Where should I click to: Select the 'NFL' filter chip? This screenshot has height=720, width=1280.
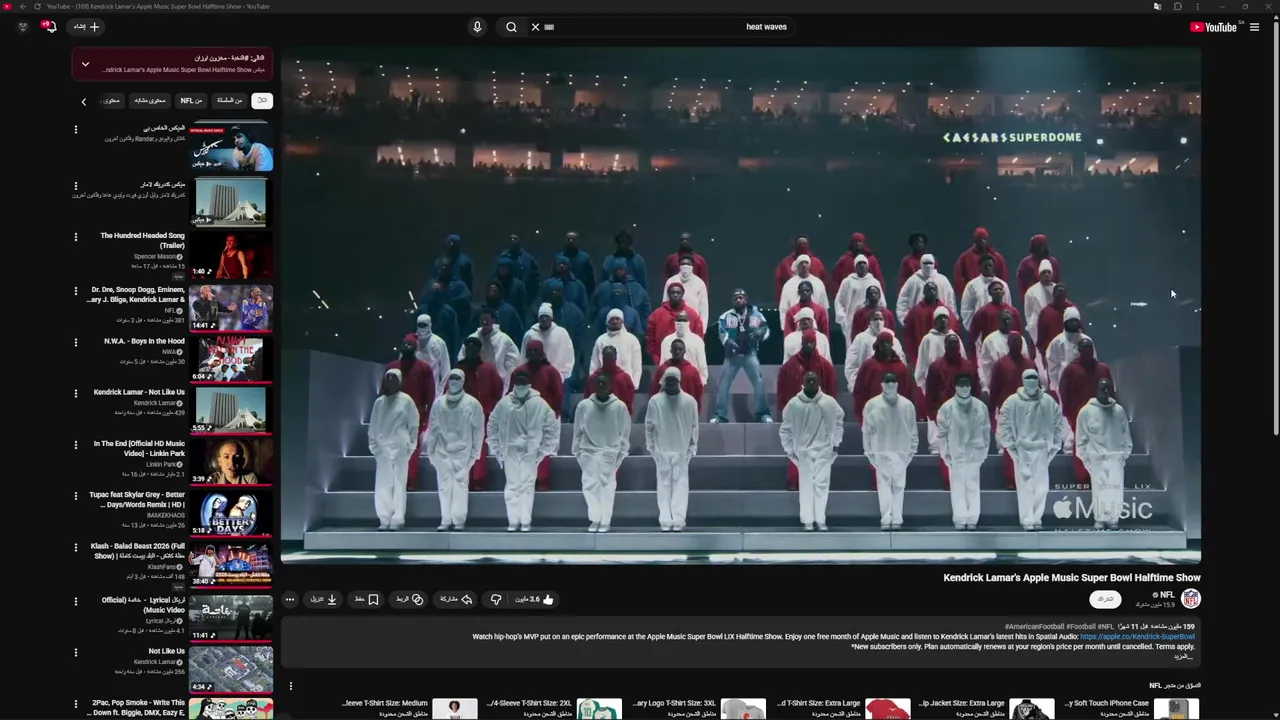click(191, 100)
